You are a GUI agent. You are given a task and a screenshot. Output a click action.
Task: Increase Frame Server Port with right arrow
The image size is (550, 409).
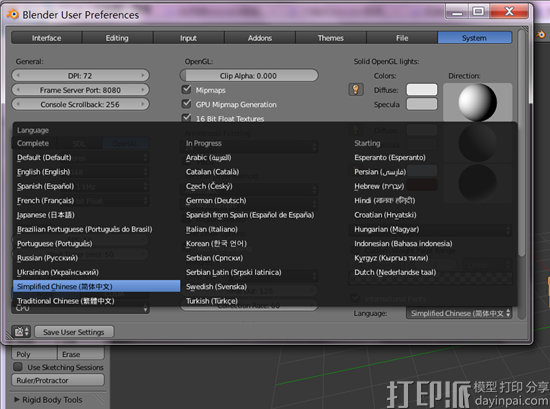pyautogui.click(x=143, y=90)
